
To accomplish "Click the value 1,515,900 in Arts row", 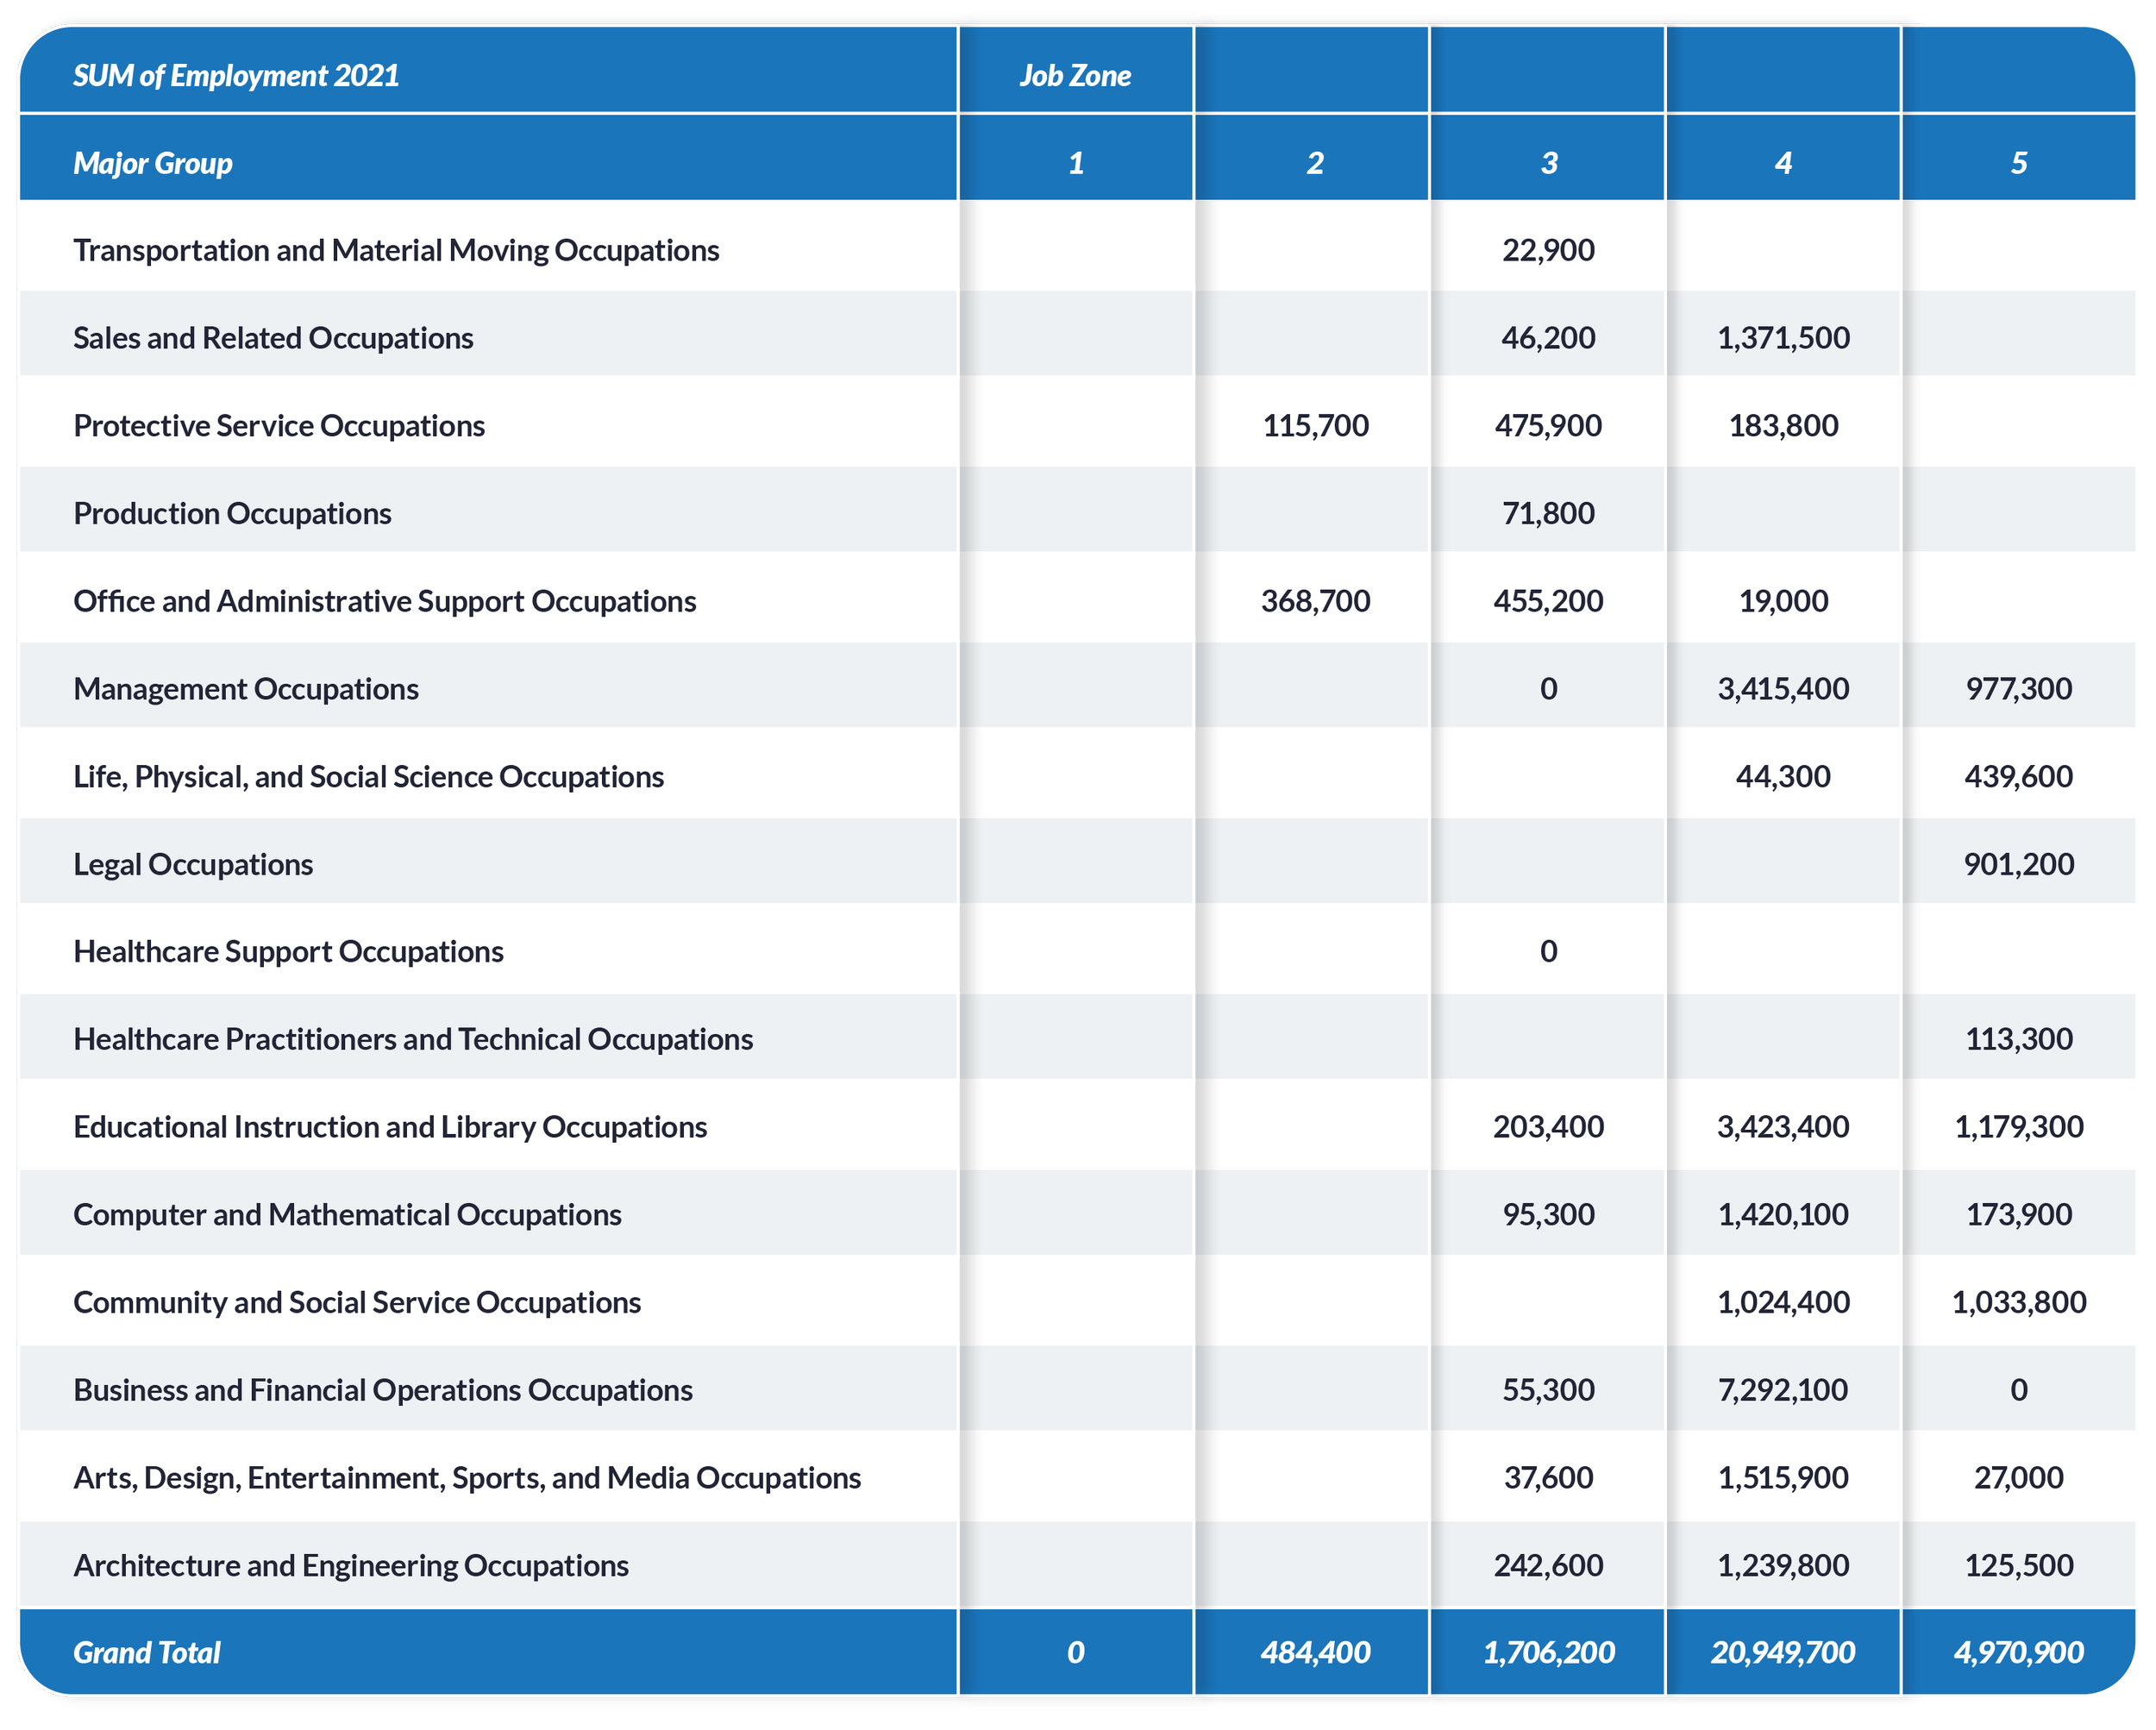I will [1783, 1478].
